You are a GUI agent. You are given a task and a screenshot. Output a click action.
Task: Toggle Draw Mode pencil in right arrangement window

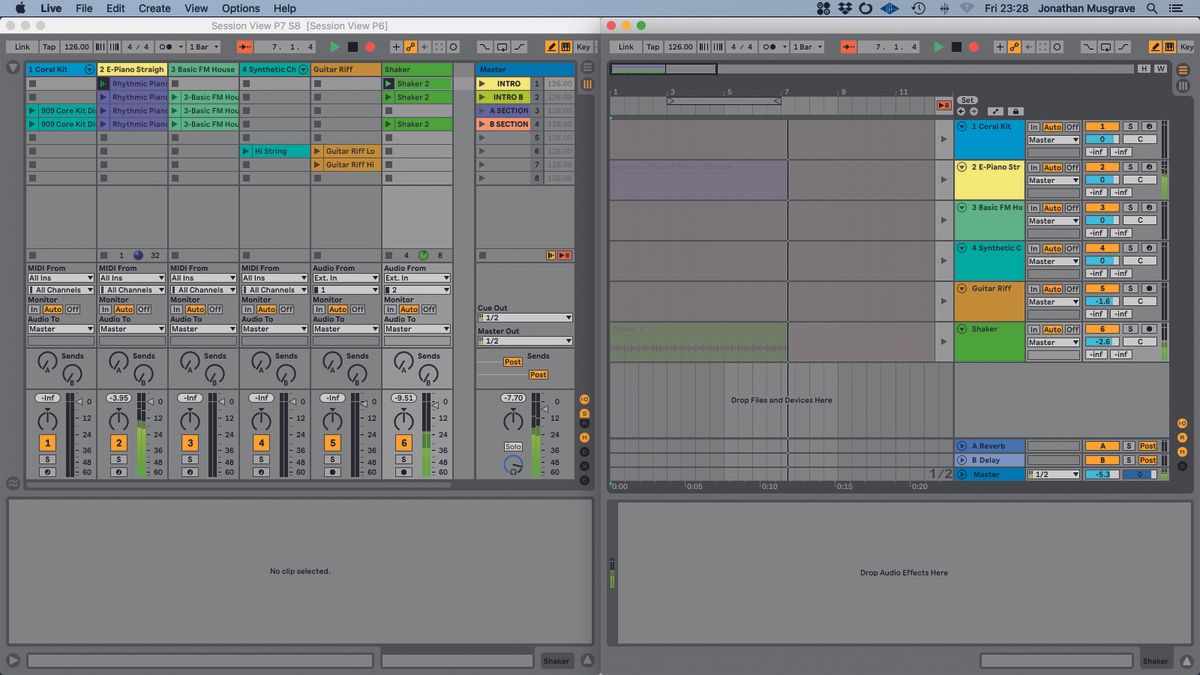click(x=1155, y=47)
